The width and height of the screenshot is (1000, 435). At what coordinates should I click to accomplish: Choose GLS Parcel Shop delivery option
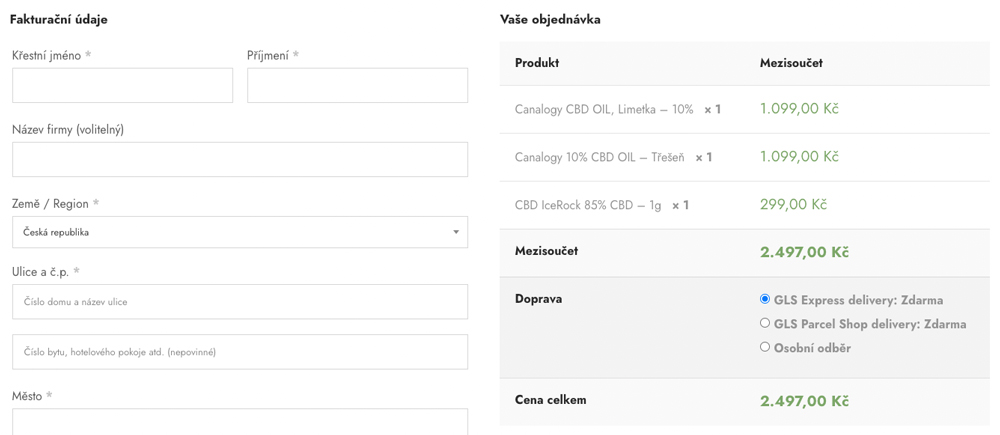pos(765,323)
